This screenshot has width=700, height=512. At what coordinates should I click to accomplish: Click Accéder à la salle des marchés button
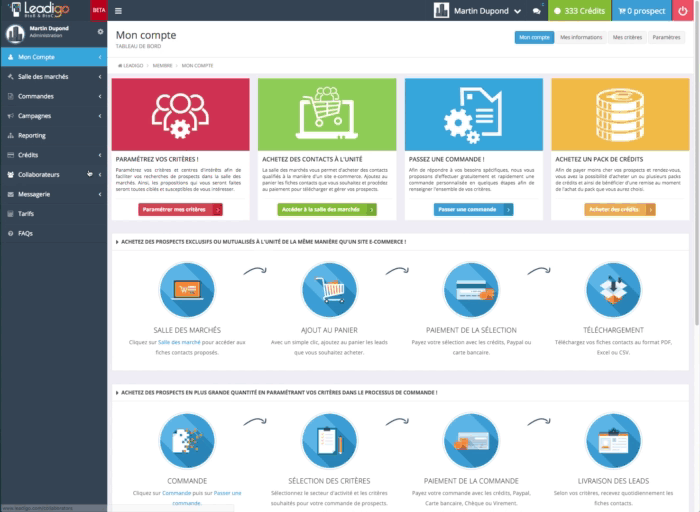tap(327, 209)
